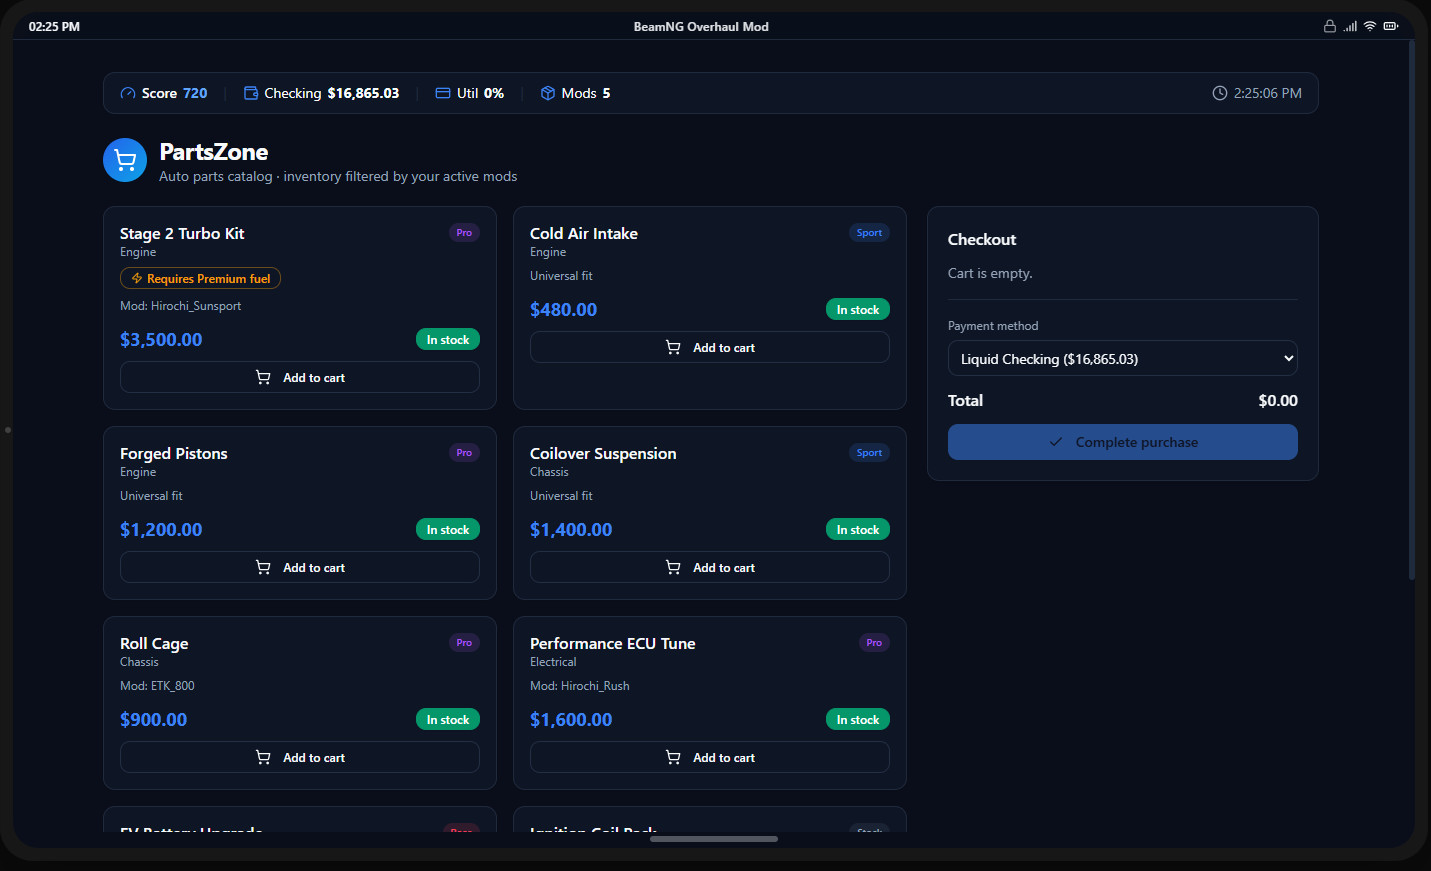Click the Requires Premium fuel tag
Image resolution: width=1431 pixels, height=871 pixels.
tap(200, 278)
